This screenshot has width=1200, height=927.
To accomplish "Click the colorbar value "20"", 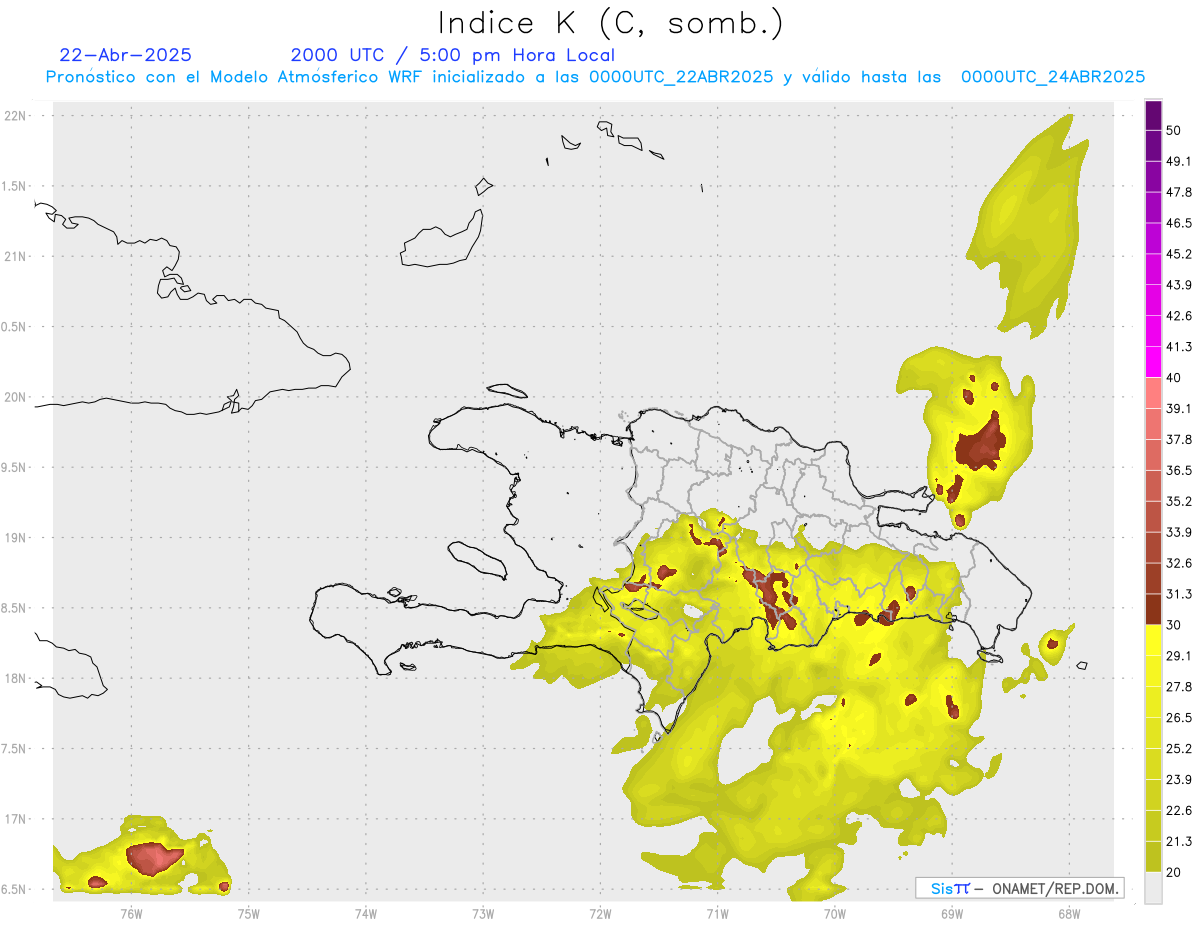I will point(1174,873).
